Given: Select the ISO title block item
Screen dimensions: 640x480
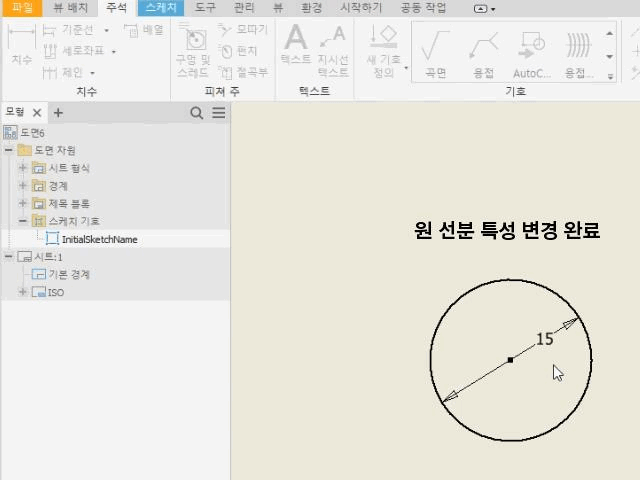Looking at the screenshot, I should tap(48, 292).
